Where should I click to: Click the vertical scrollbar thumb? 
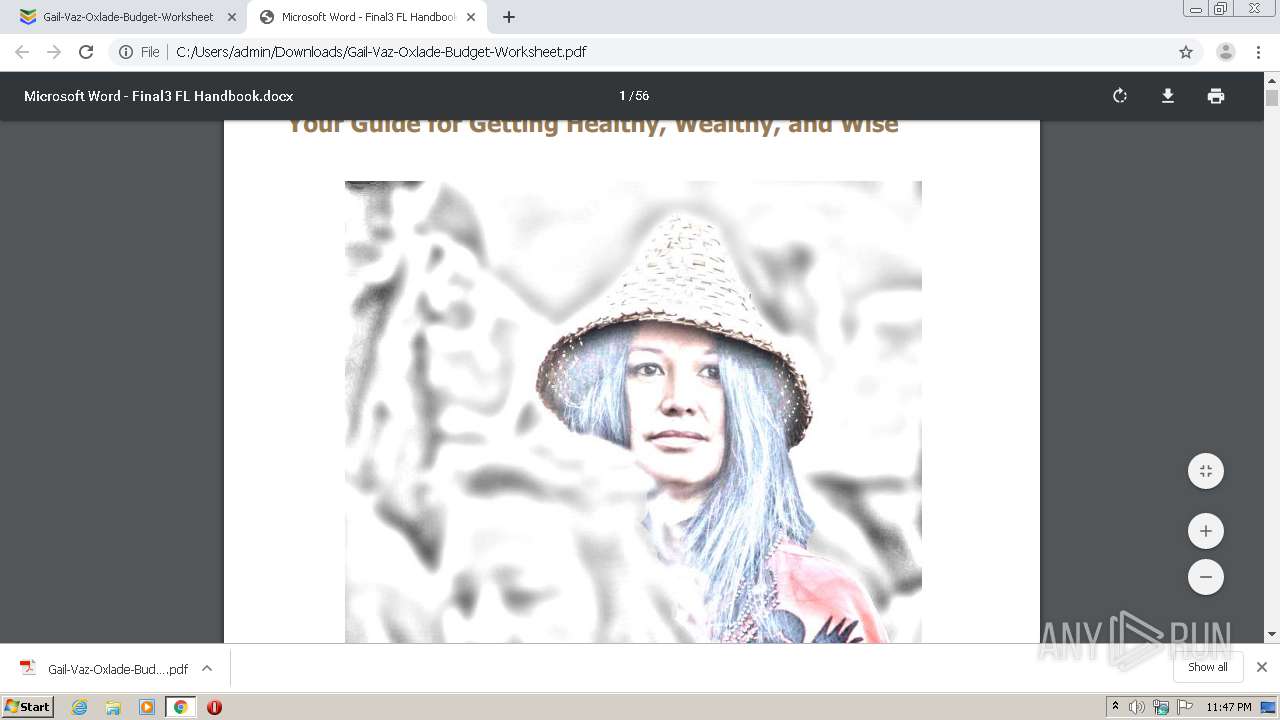[1272, 98]
